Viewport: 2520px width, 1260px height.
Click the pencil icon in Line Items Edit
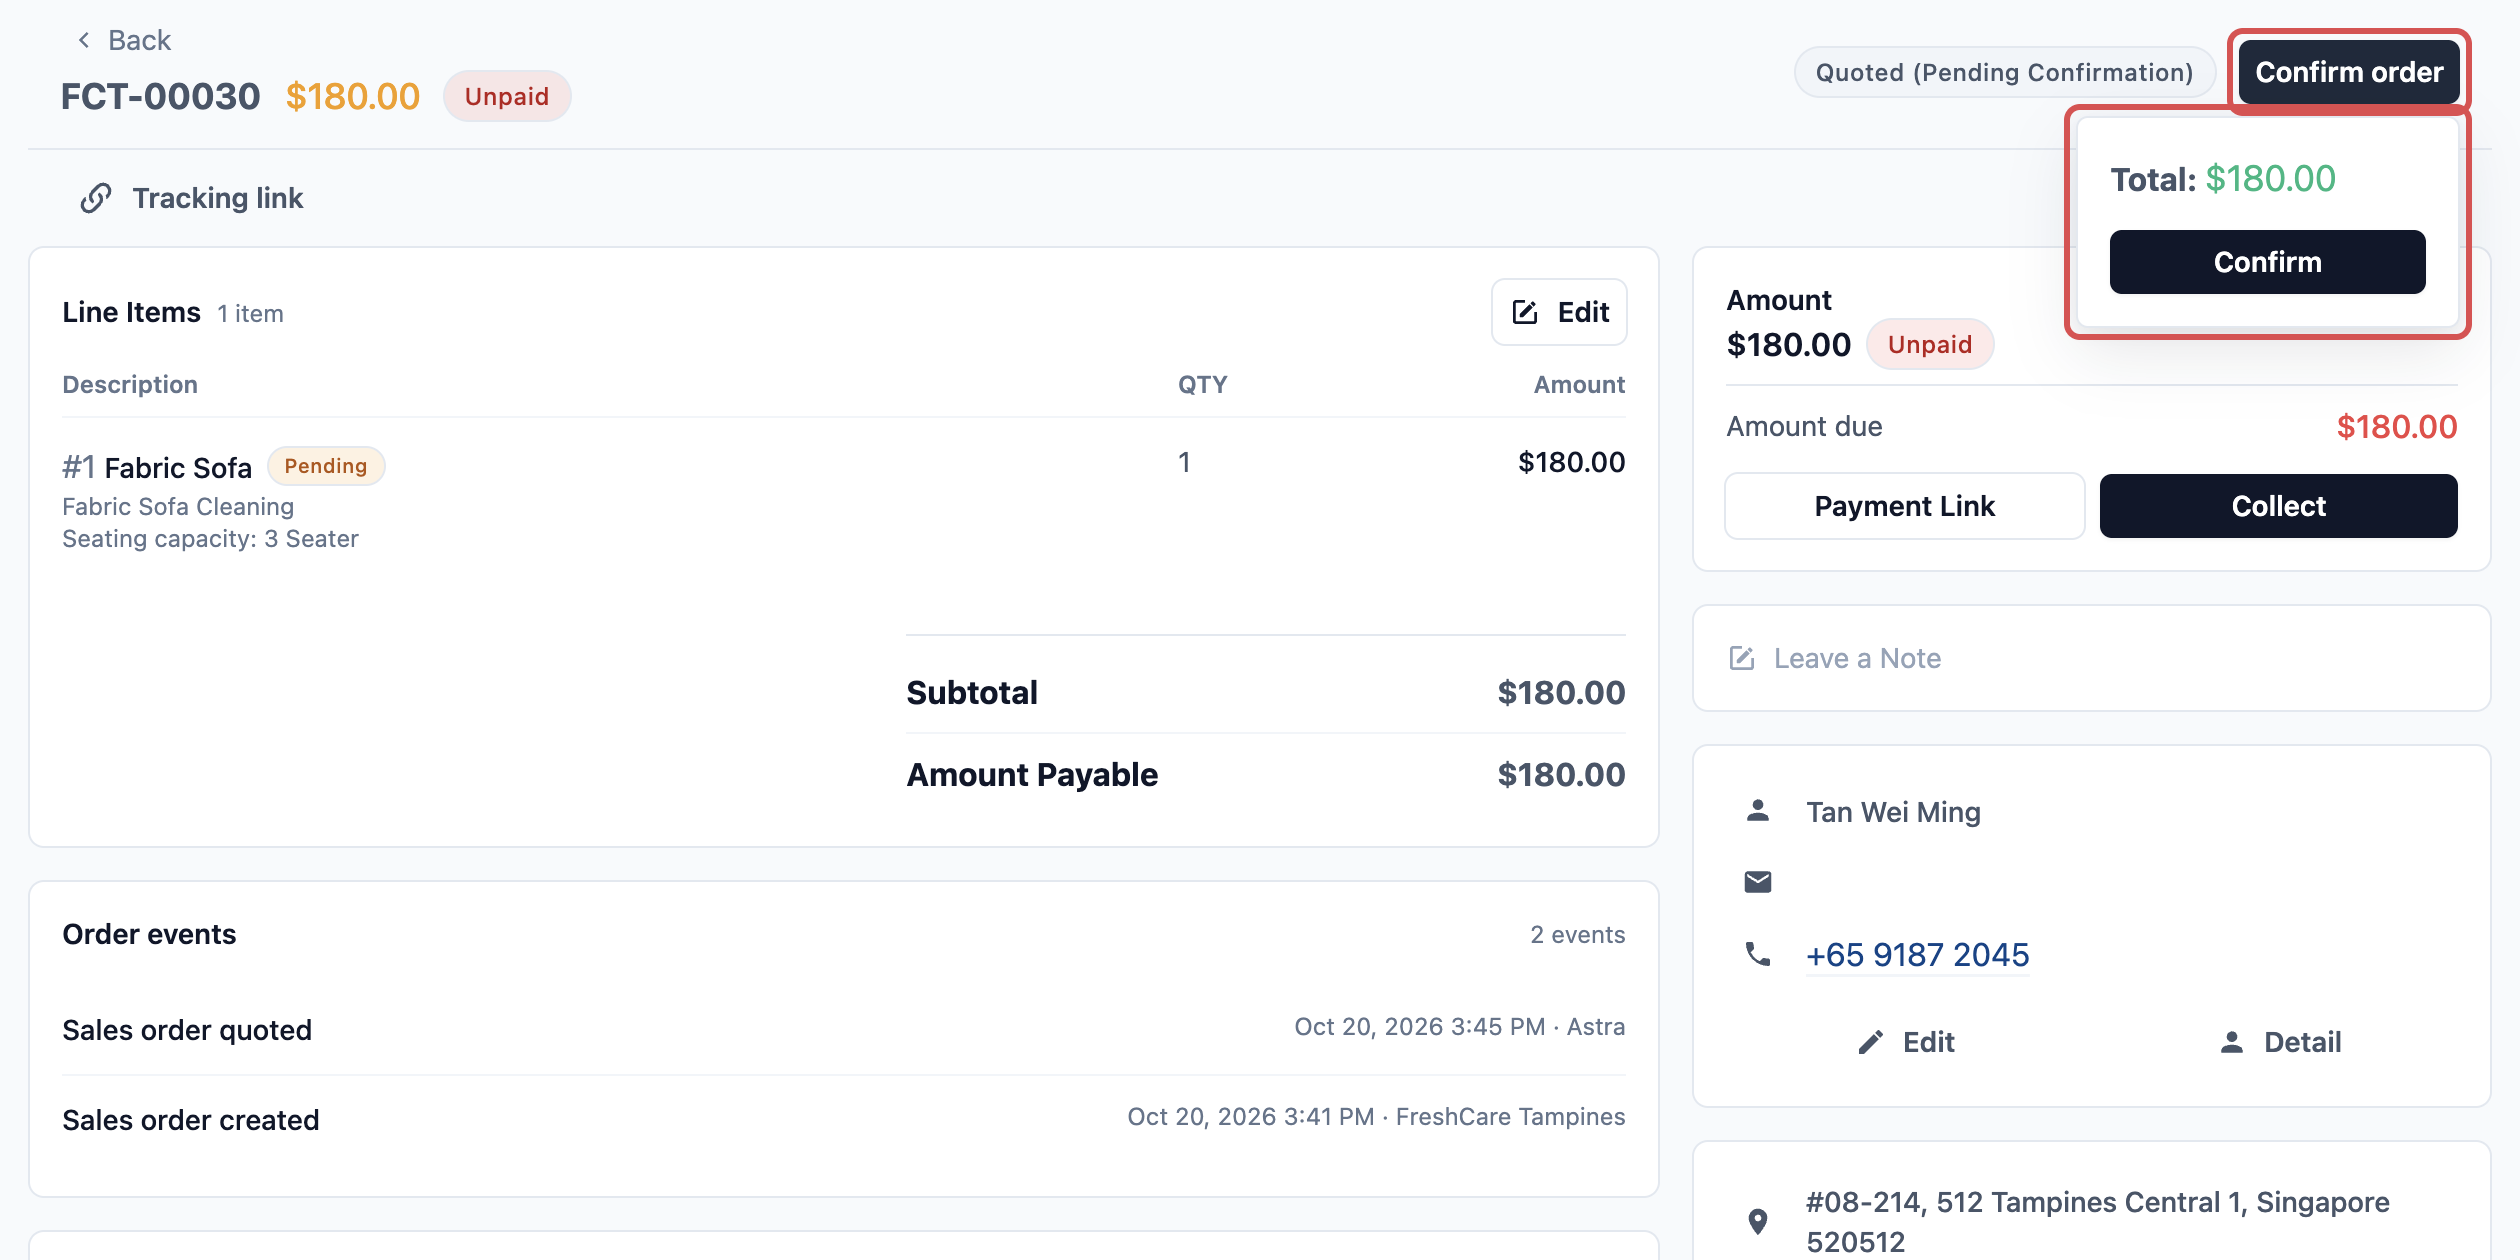[1525, 312]
